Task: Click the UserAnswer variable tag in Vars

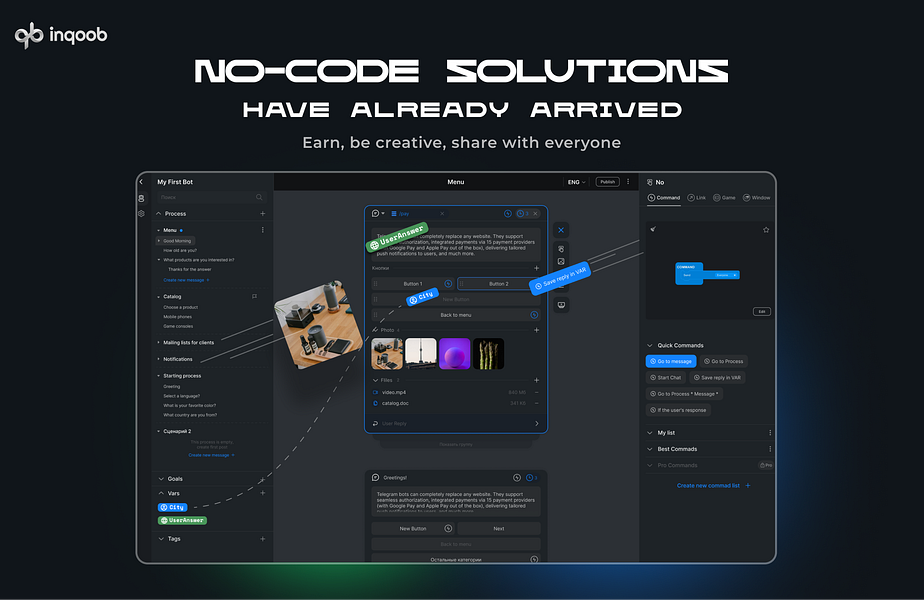Action: point(182,520)
